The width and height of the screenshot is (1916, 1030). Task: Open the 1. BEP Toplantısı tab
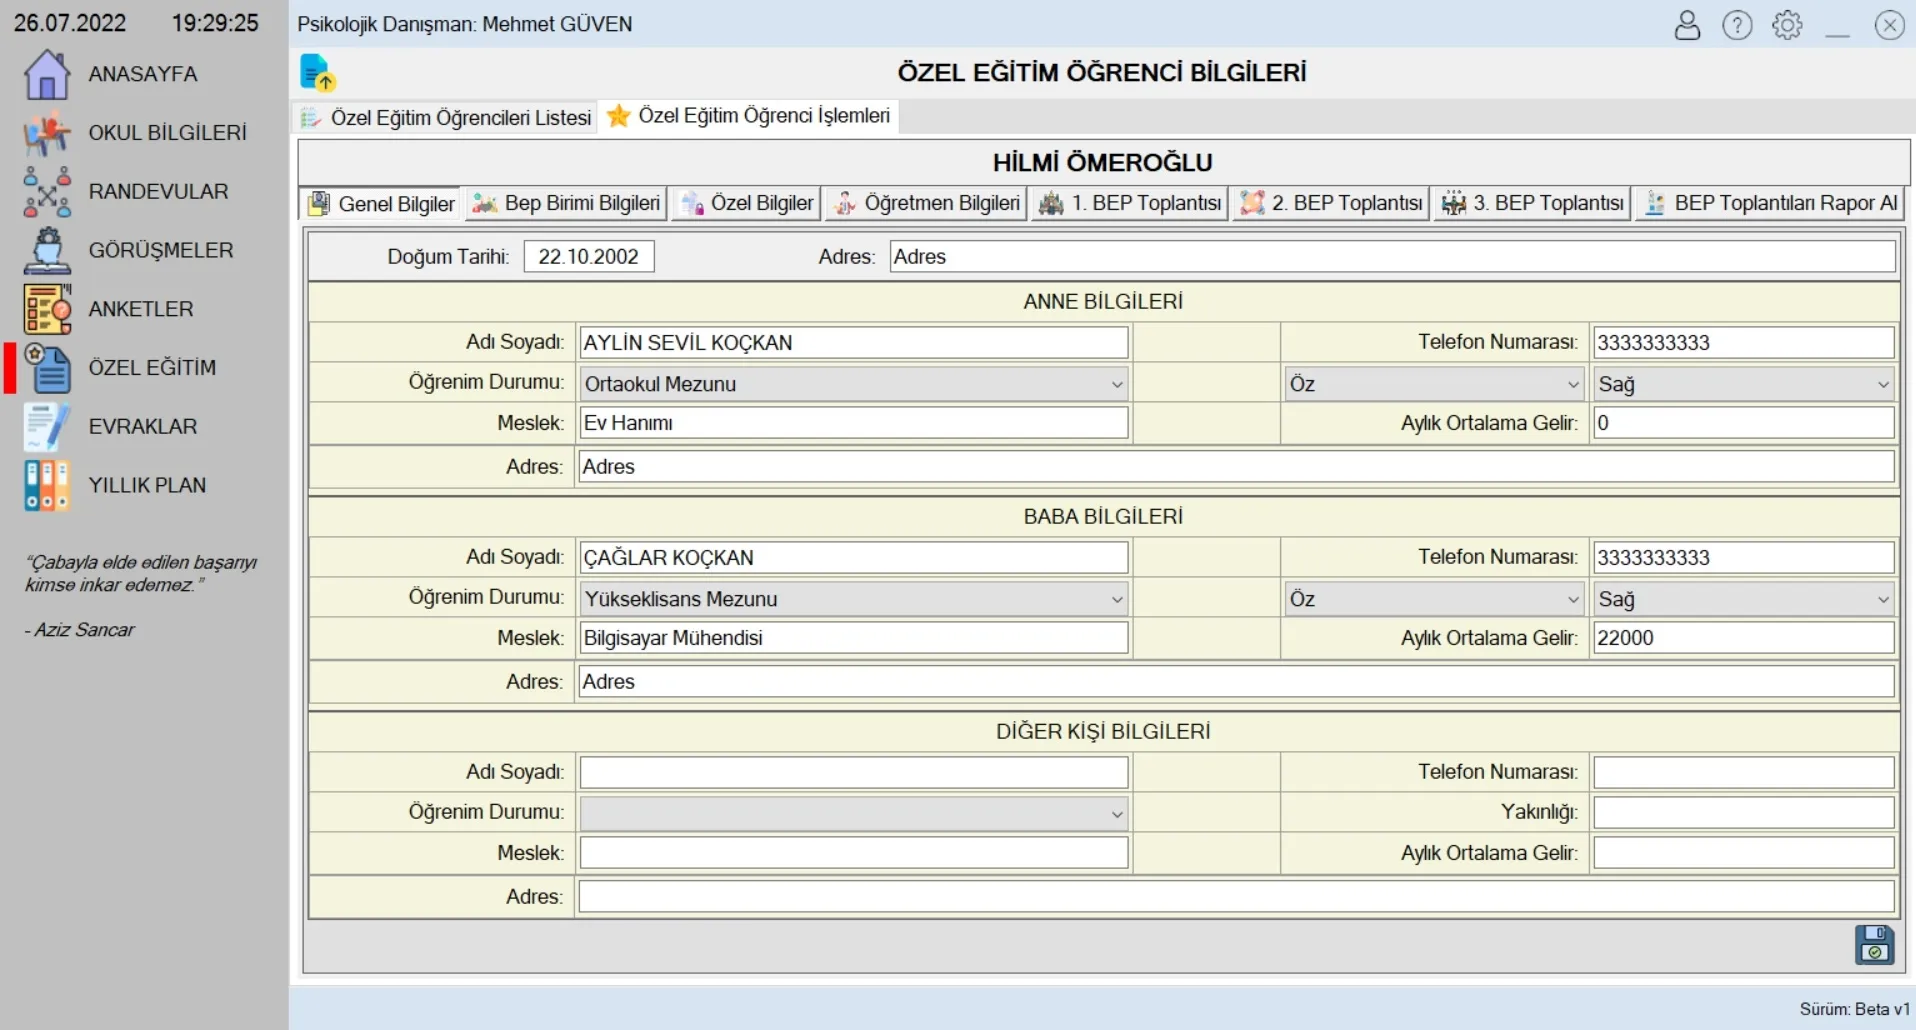tap(1131, 203)
